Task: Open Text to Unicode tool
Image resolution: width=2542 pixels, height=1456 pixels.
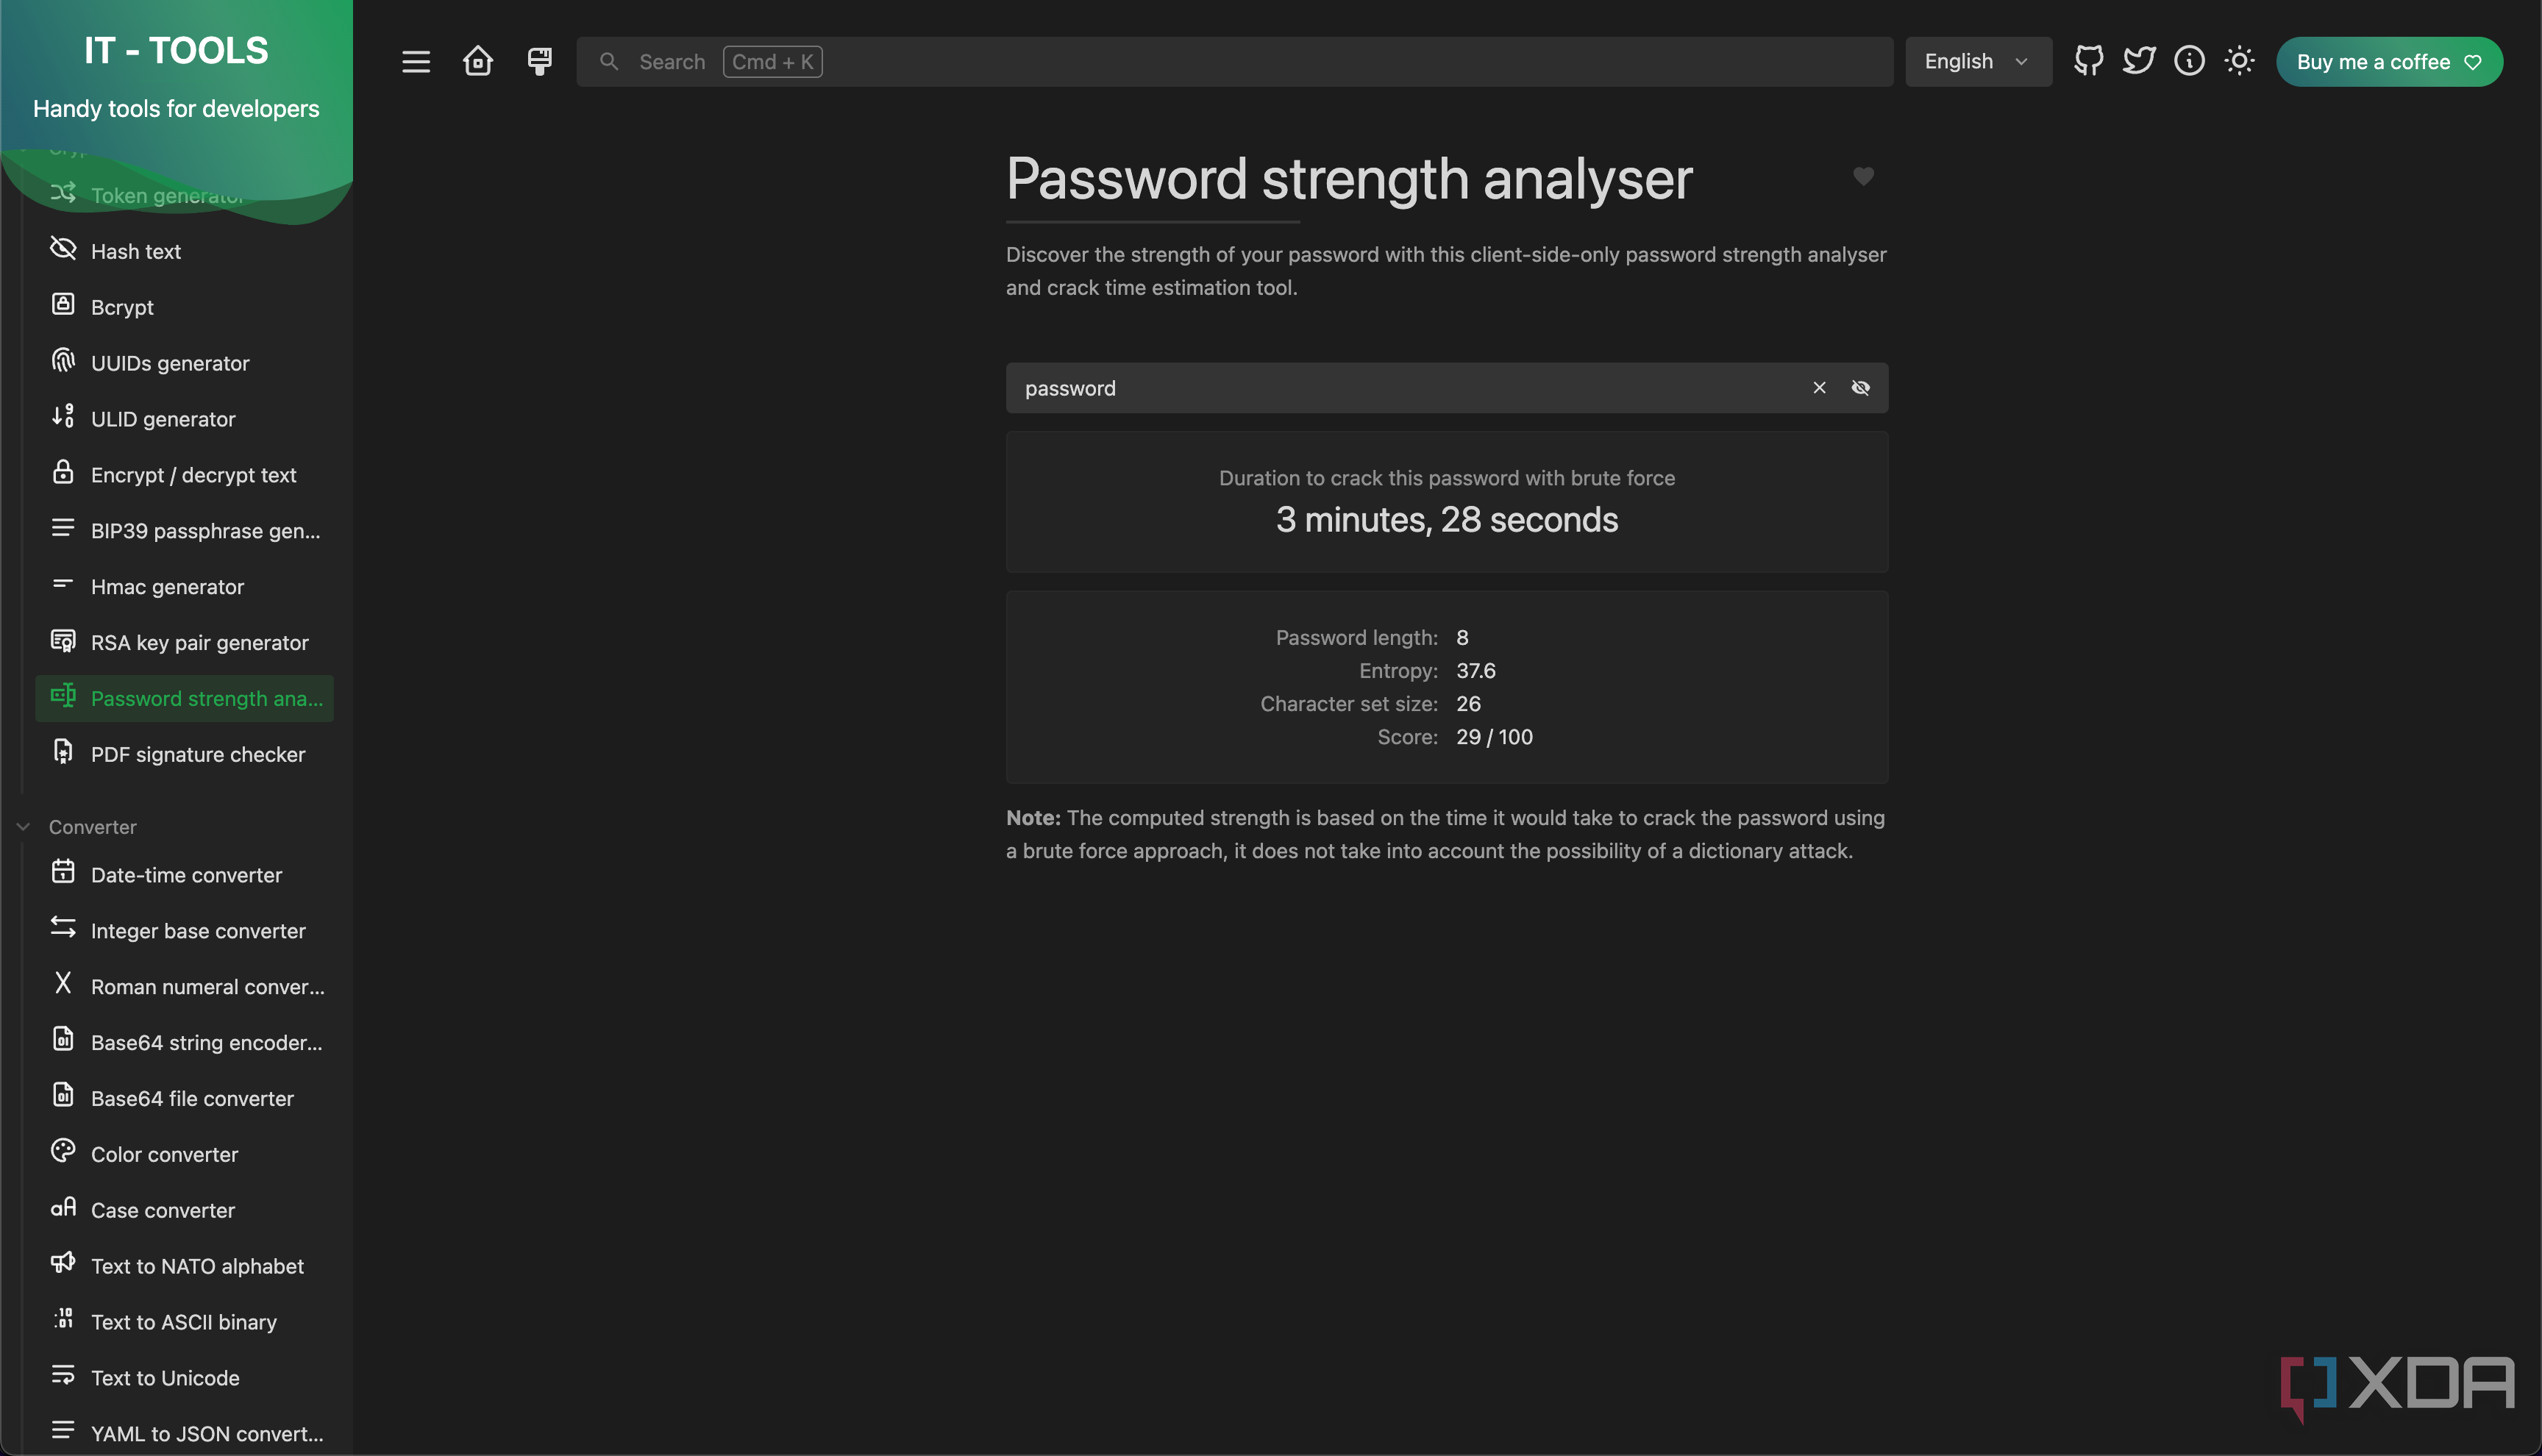Action: [x=184, y=1379]
